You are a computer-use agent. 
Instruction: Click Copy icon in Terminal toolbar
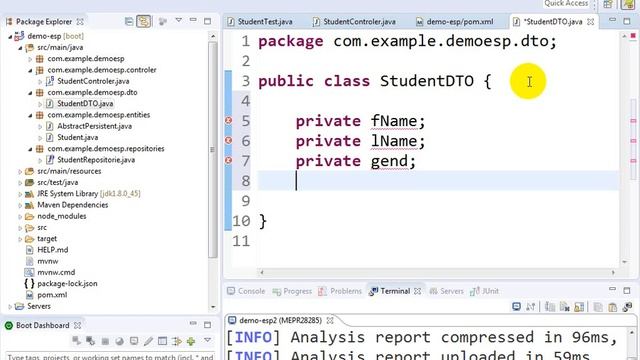coord(598,307)
